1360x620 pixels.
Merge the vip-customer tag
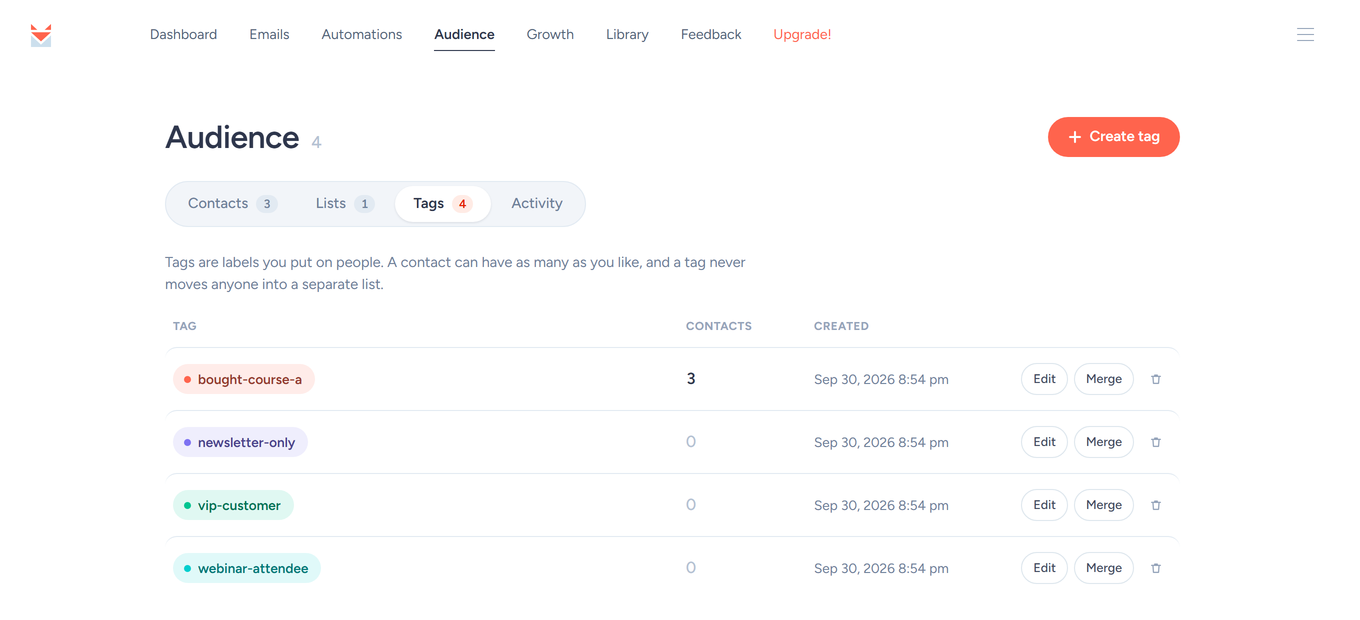coord(1104,505)
